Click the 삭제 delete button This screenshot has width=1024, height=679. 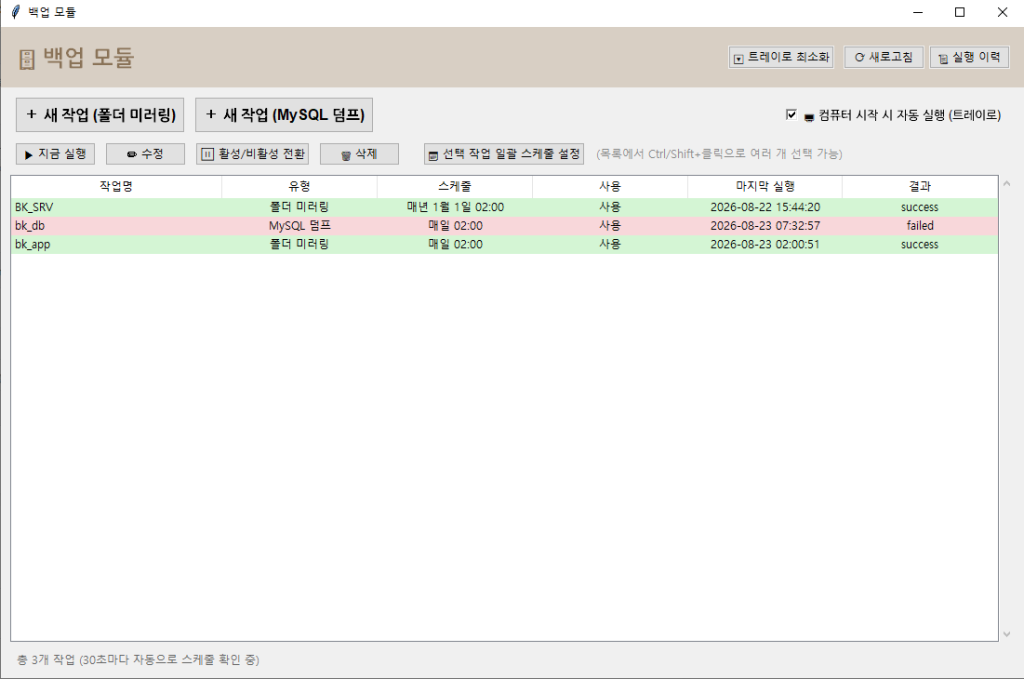click(x=359, y=154)
